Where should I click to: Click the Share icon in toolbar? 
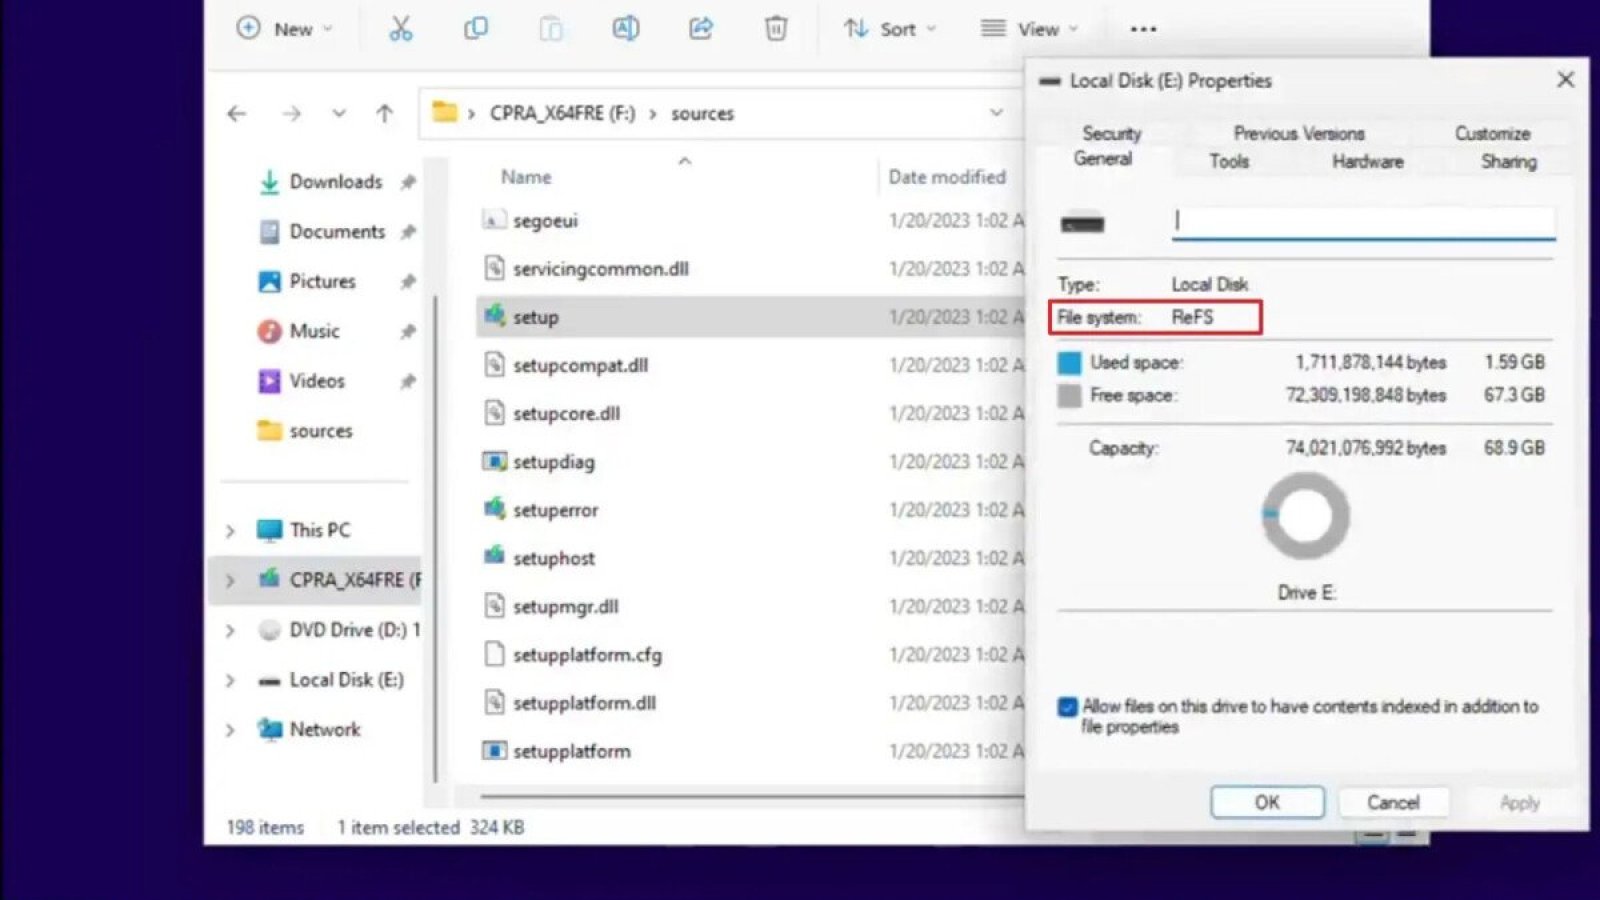pos(701,29)
